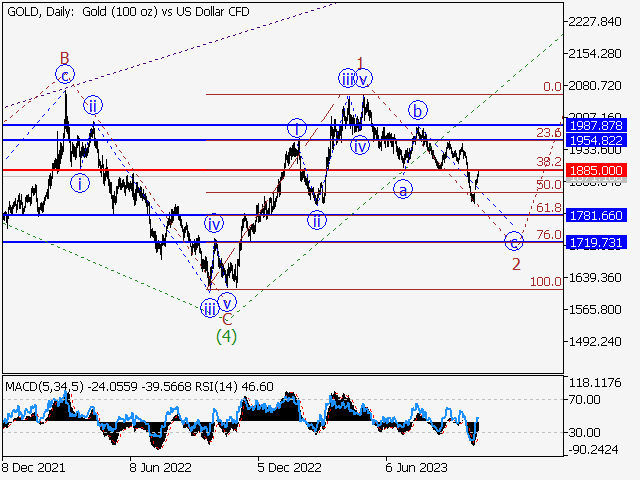The width and height of the screenshot is (640, 480).
Task: Select the red wave B label
Action: coord(64,57)
